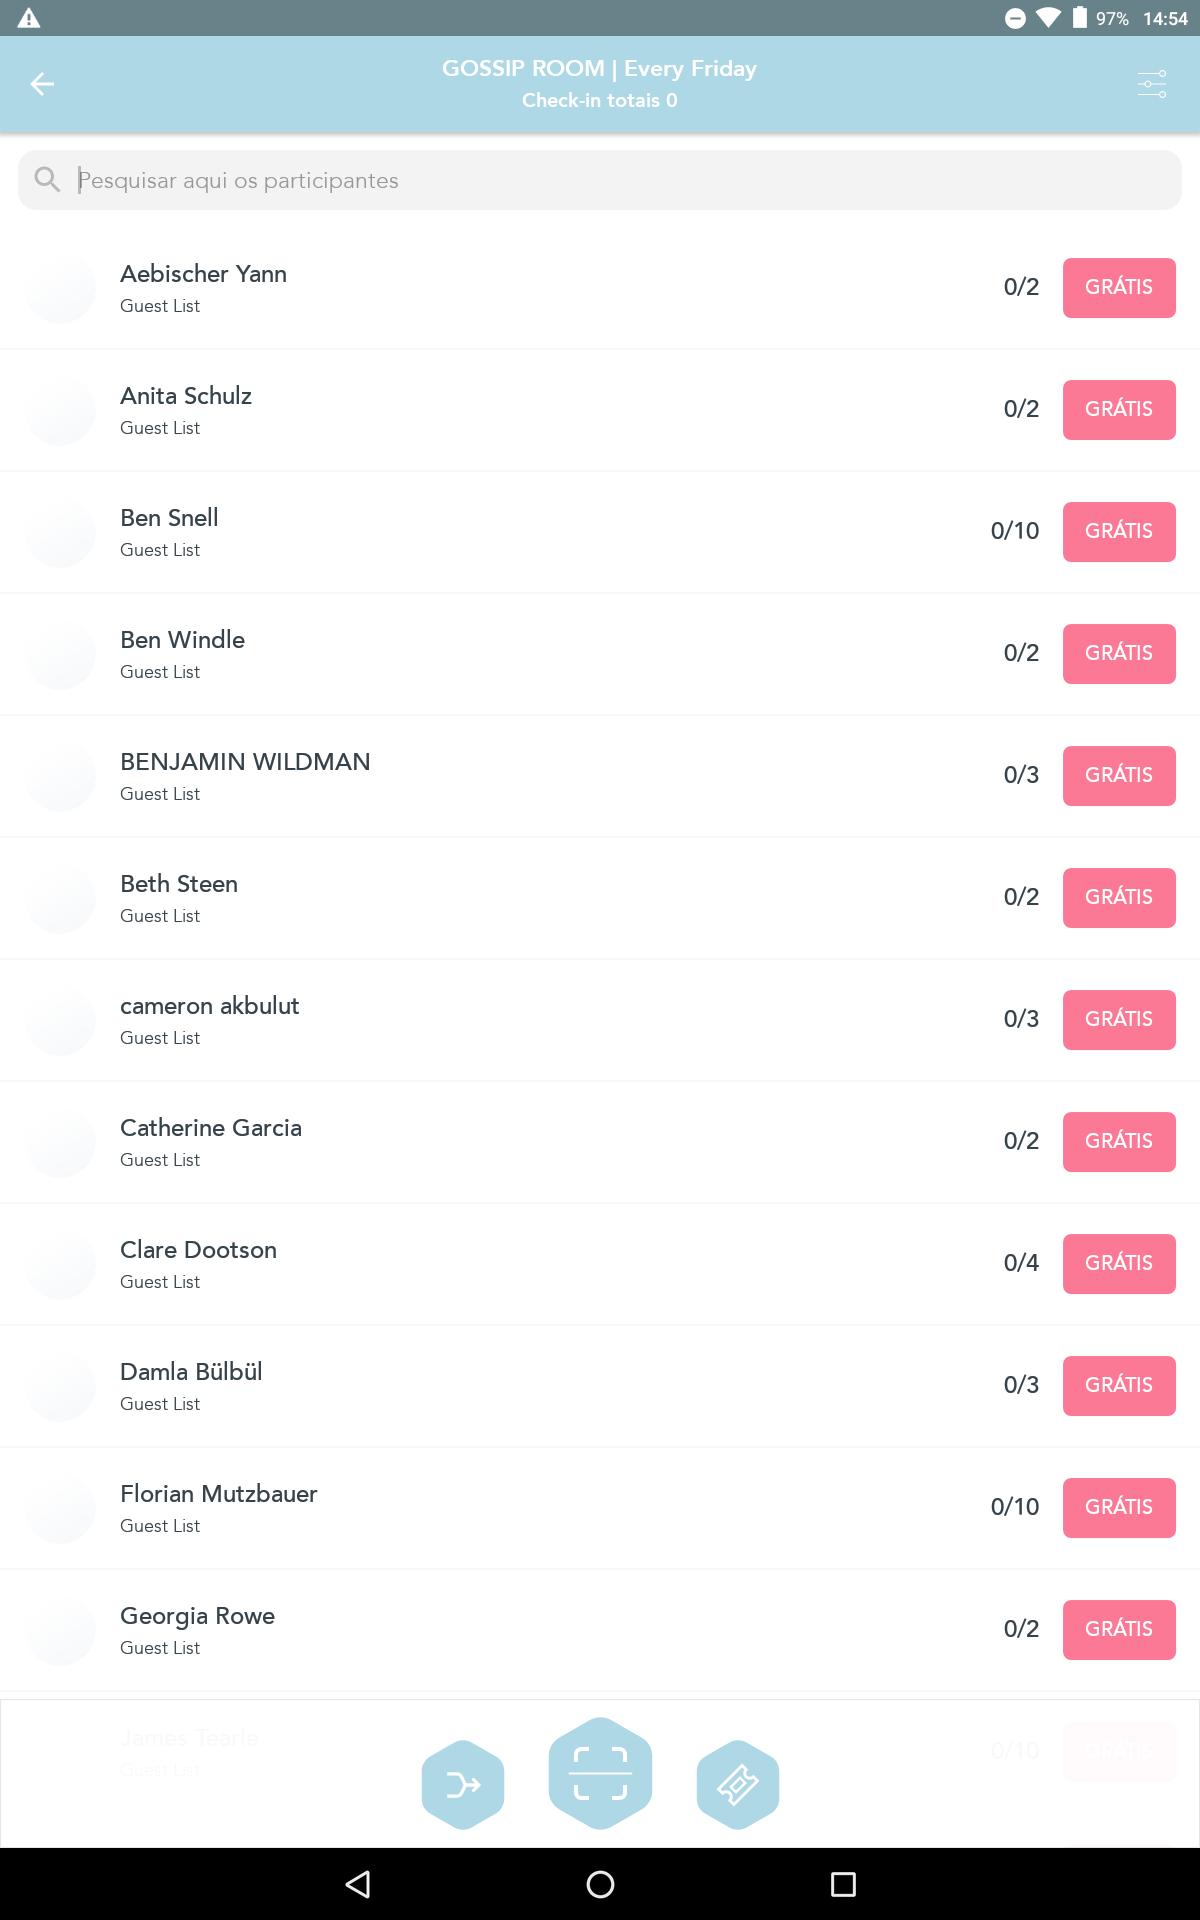The height and width of the screenshot is (1920, 1200).
Task: Tap the search magnifier icon
Action: [47, 180]
